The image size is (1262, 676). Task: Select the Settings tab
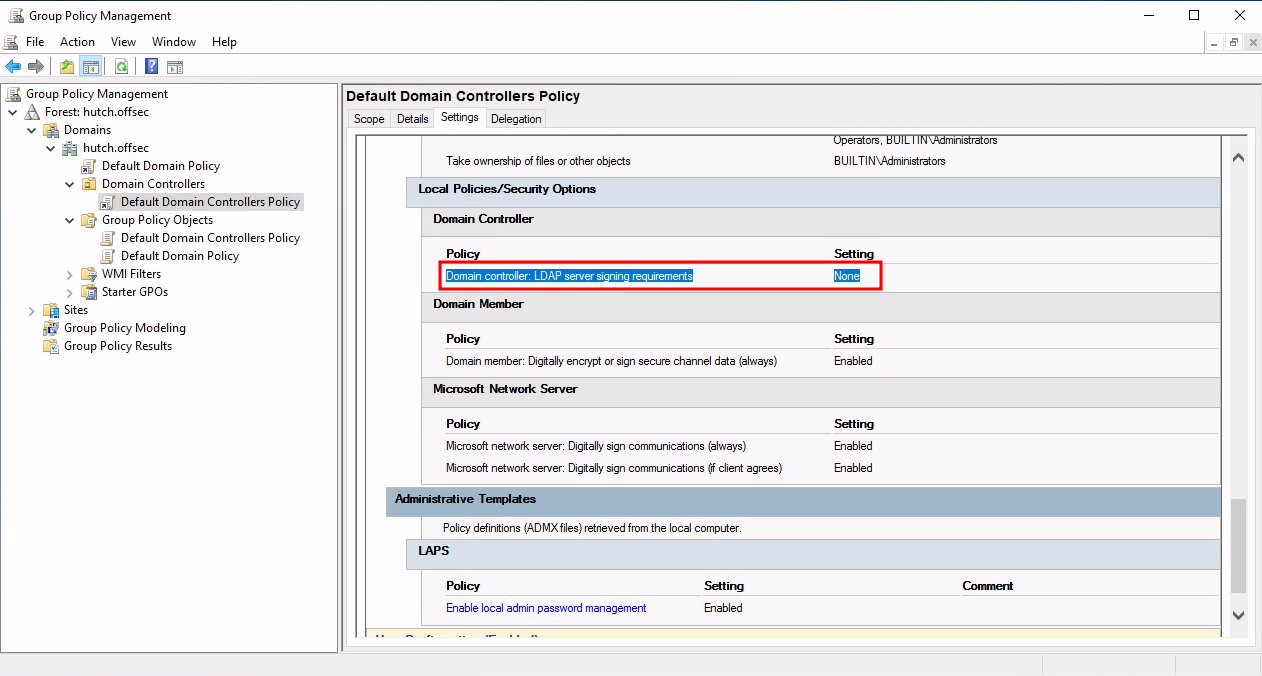[460, 118]
